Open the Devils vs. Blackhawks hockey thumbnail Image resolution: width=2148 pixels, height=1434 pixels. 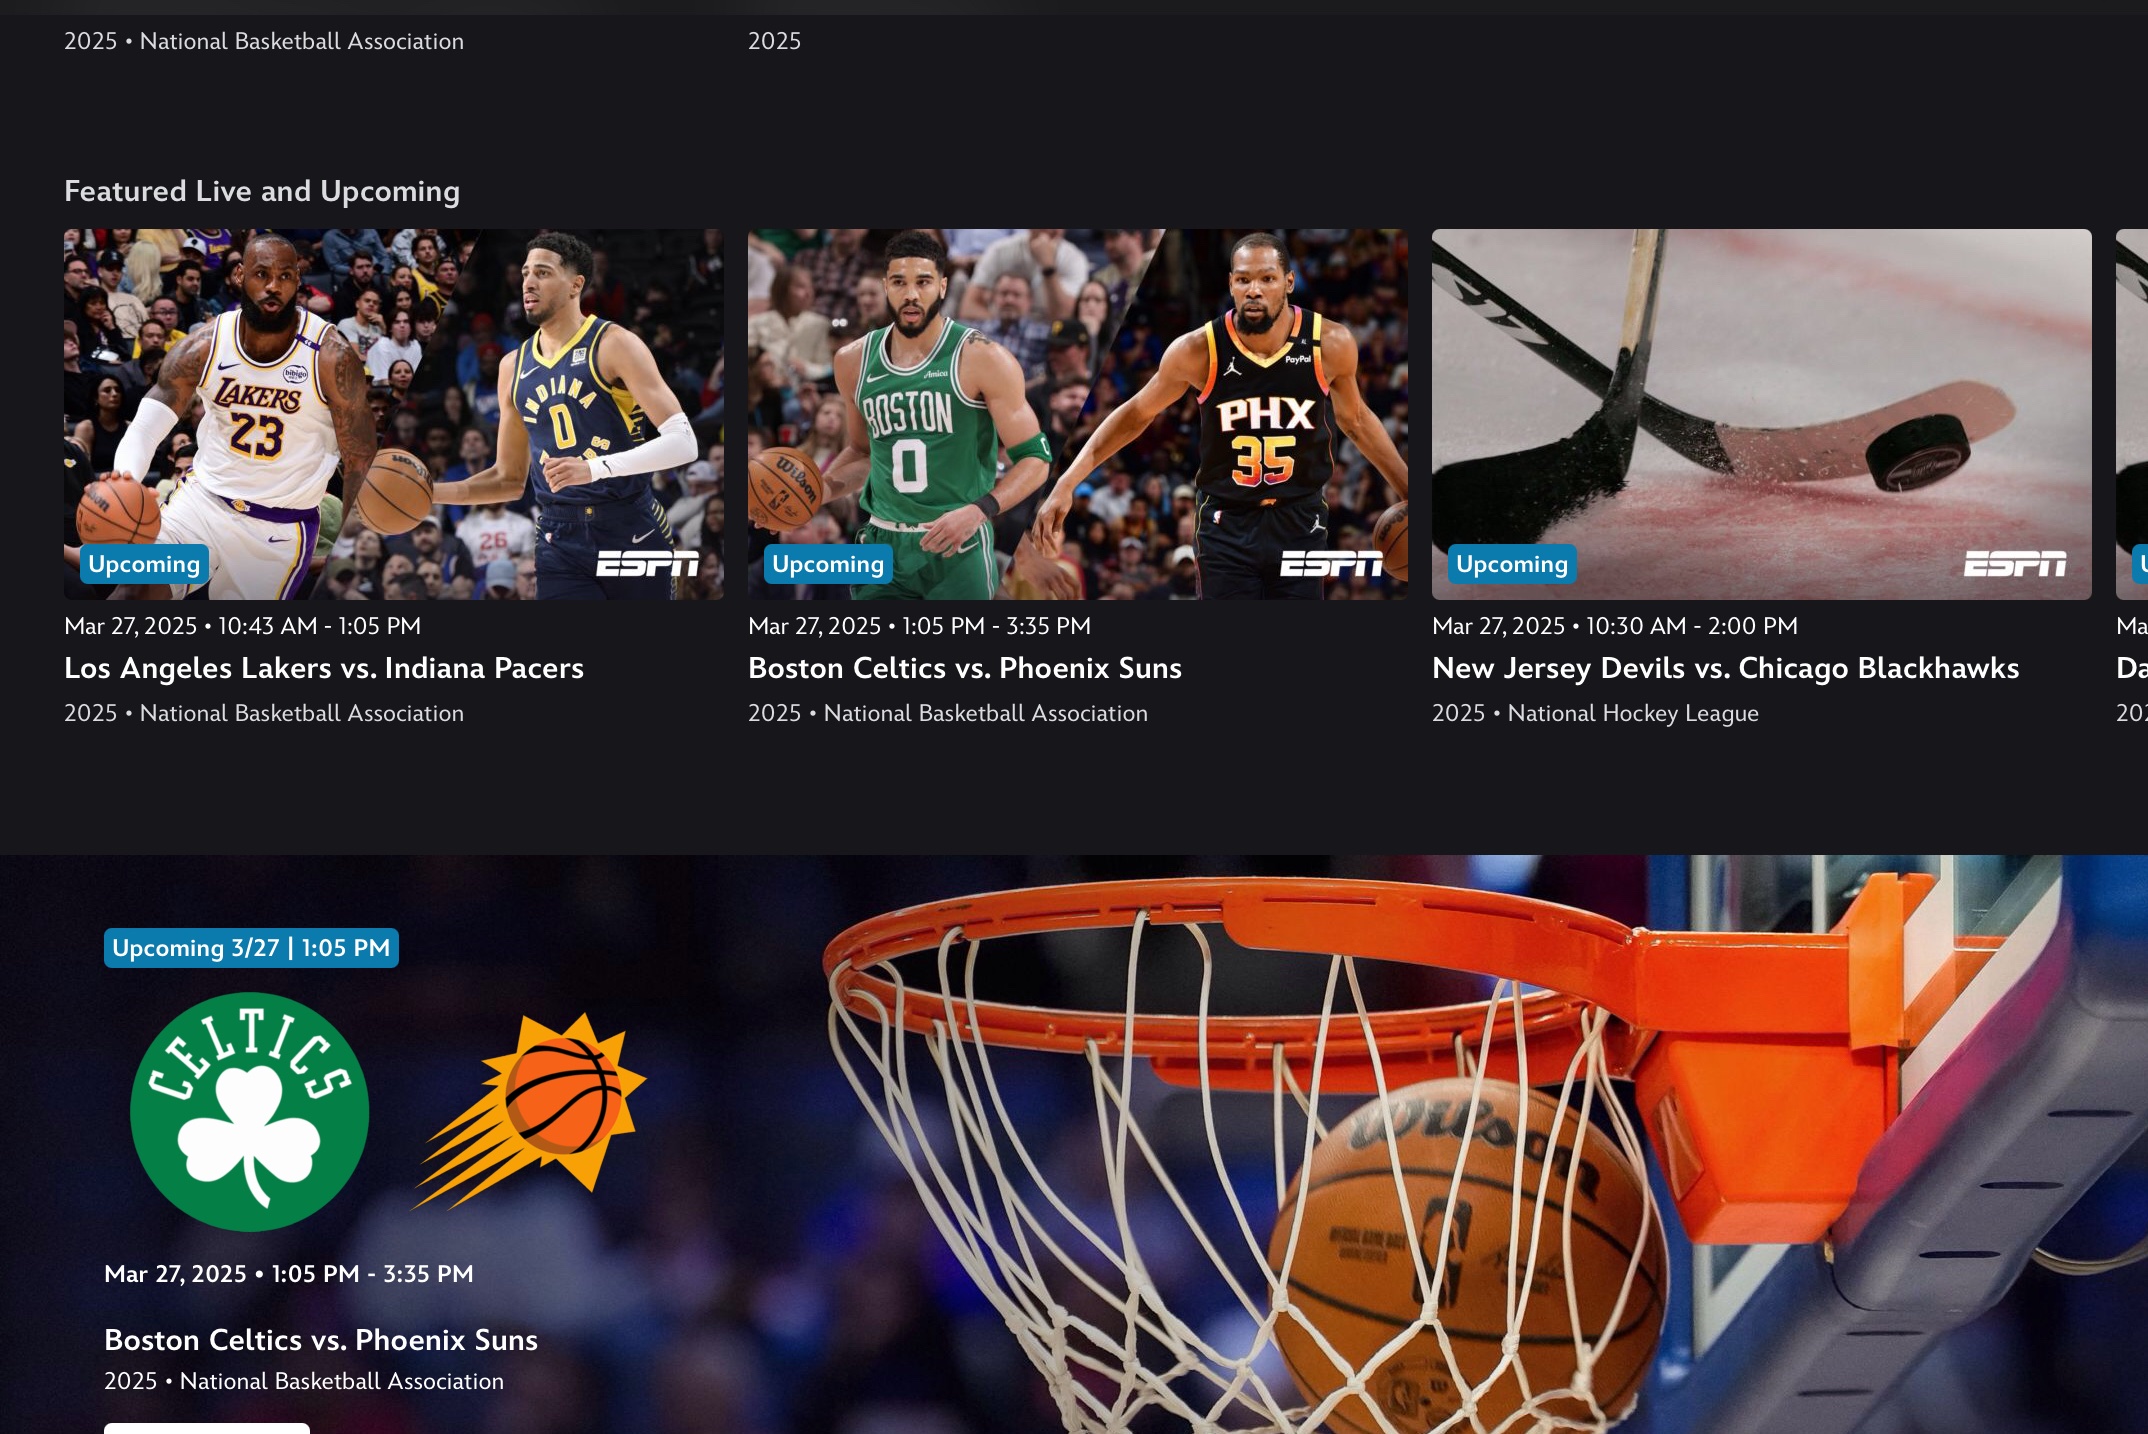click(1761, 414)
